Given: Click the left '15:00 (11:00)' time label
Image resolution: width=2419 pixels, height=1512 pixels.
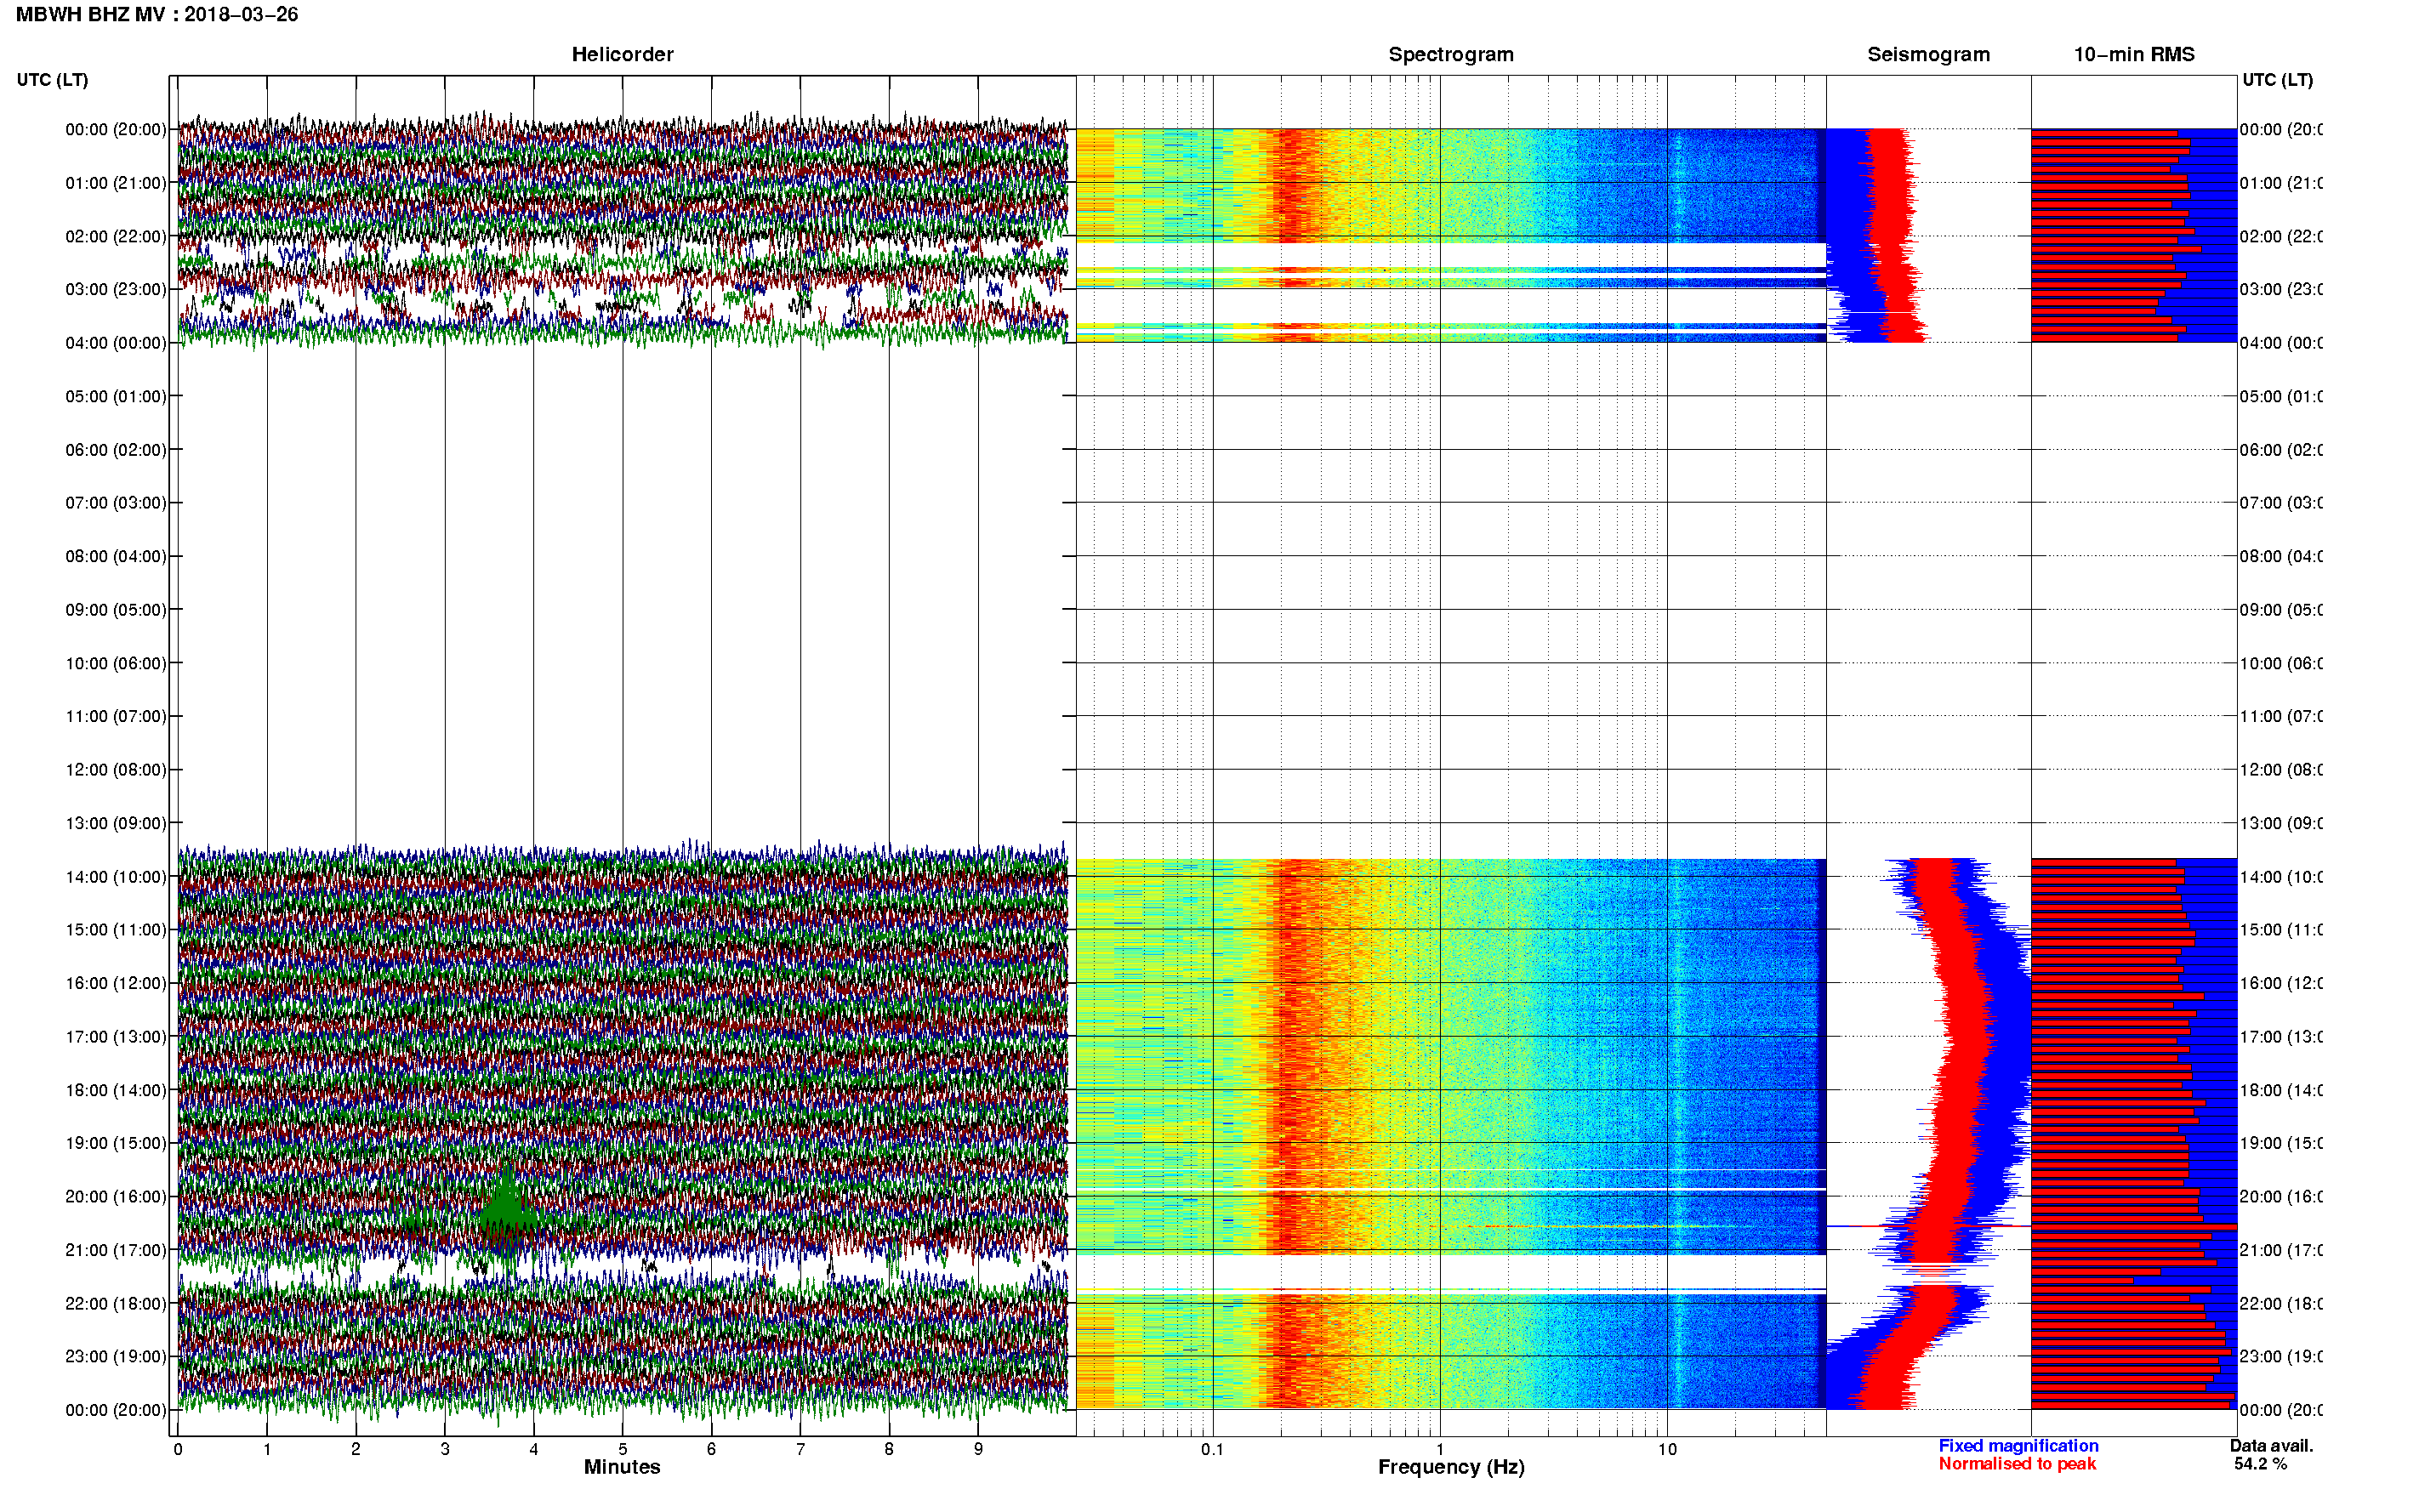Looking at the screenshot, I should [116, 930].
